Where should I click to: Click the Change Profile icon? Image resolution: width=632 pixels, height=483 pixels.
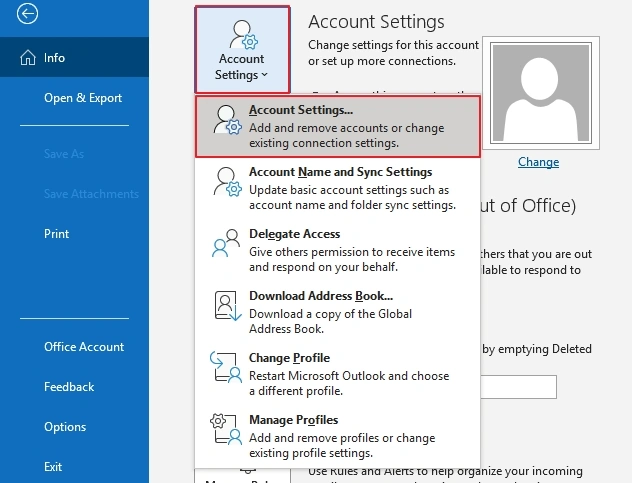pyautogui.click(x=226, y=367)
